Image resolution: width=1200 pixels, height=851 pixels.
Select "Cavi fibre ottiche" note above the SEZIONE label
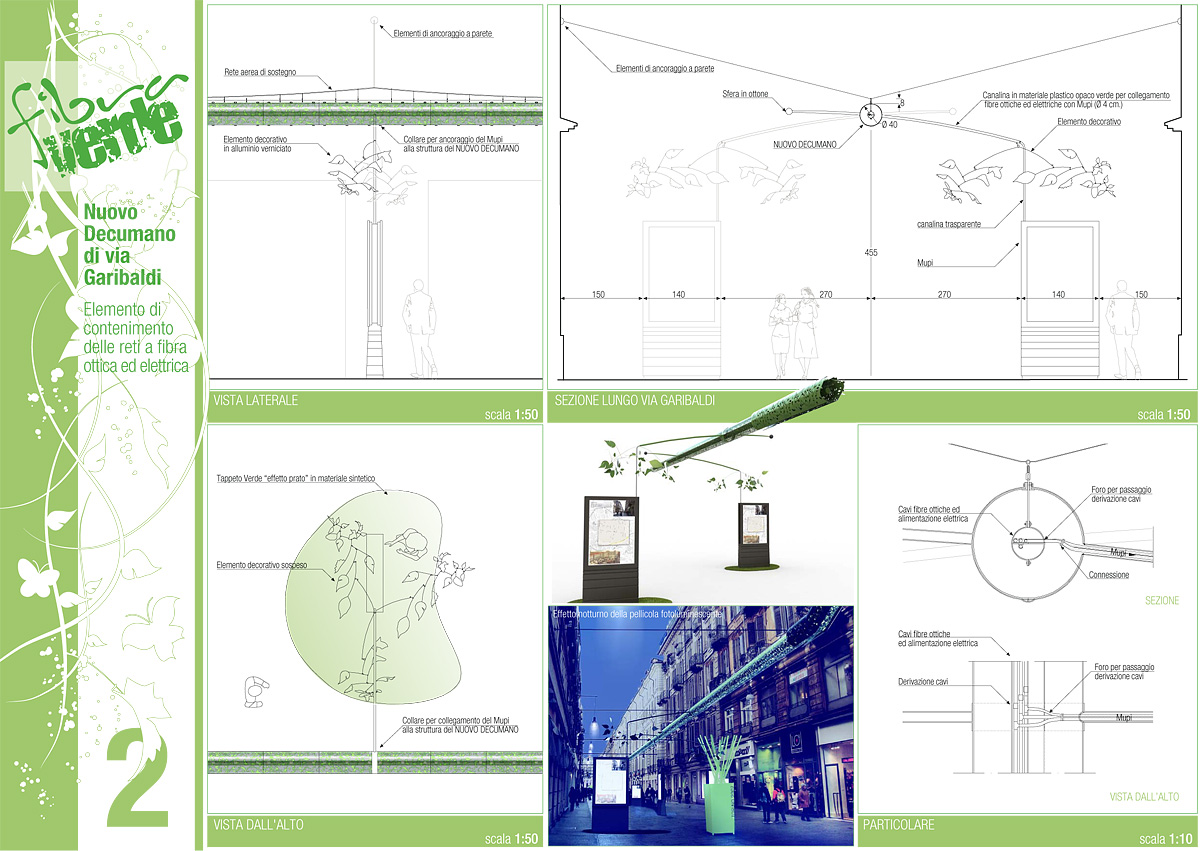pos(933,514)
